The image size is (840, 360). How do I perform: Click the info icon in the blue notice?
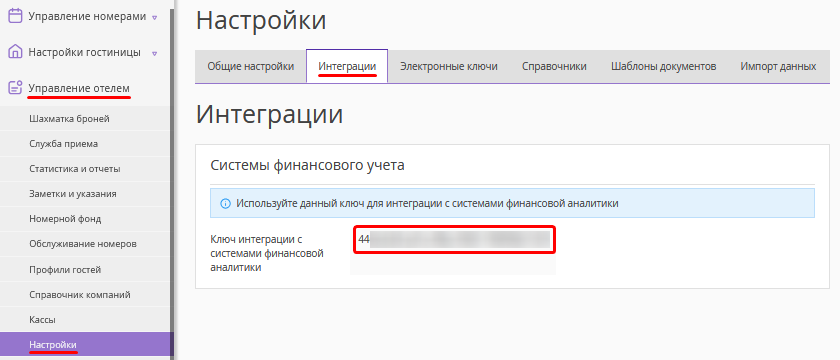point(226,204)
